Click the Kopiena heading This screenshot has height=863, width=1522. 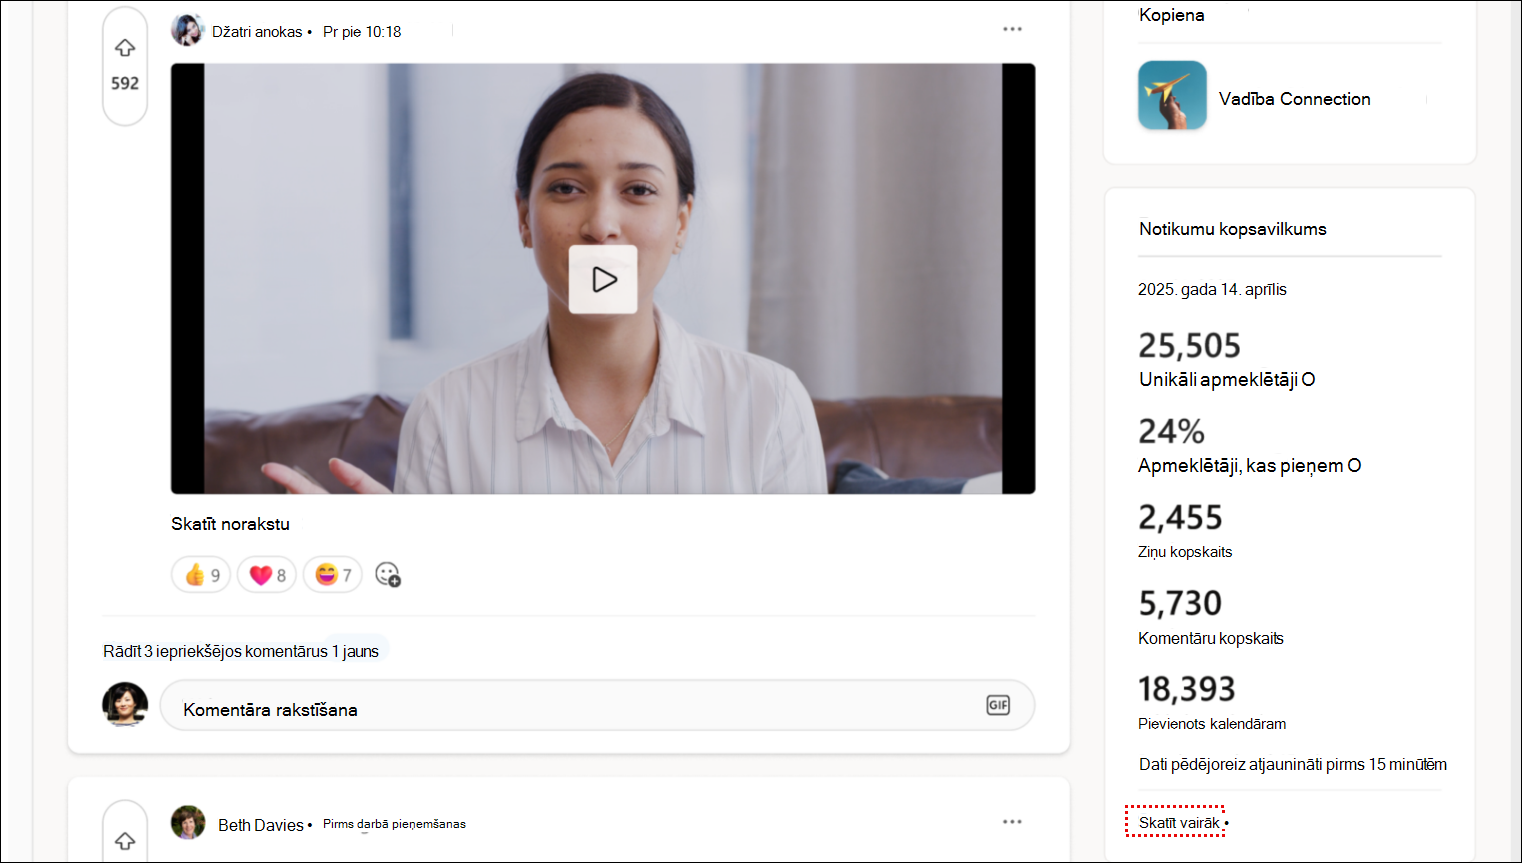pos(1172,15)
